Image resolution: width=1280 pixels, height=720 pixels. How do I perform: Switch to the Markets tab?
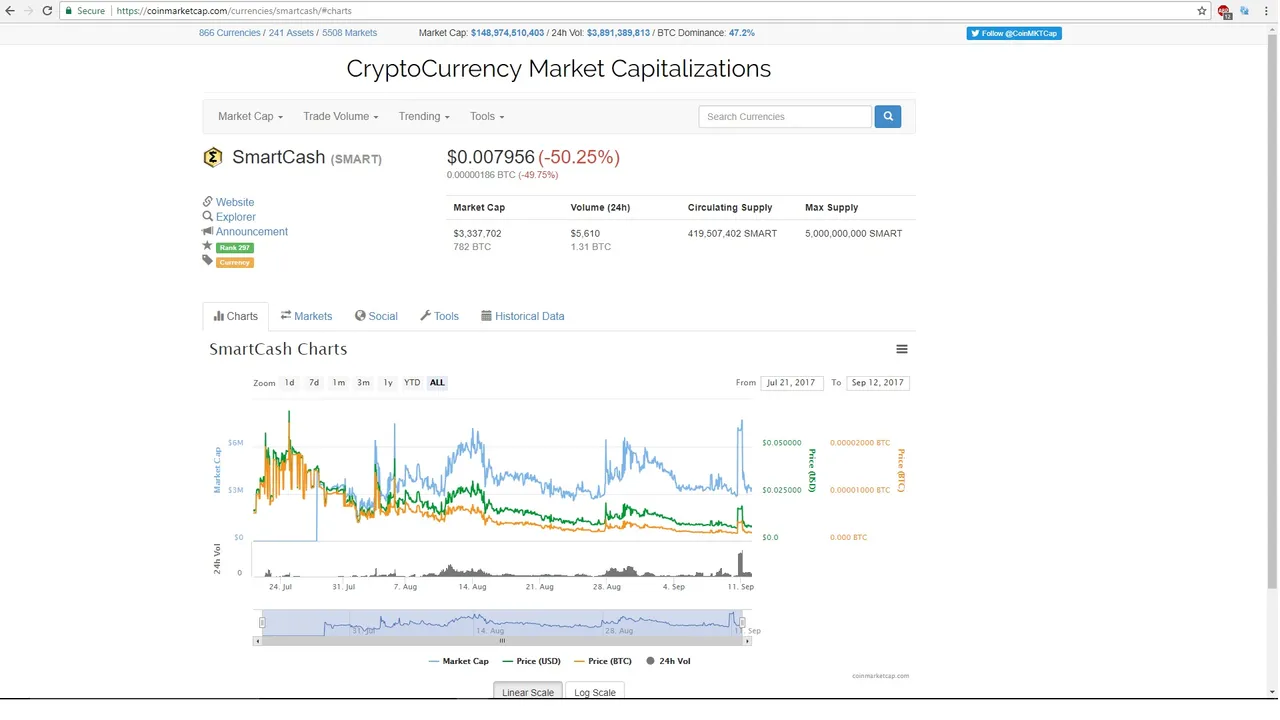(x=306, y=316)
